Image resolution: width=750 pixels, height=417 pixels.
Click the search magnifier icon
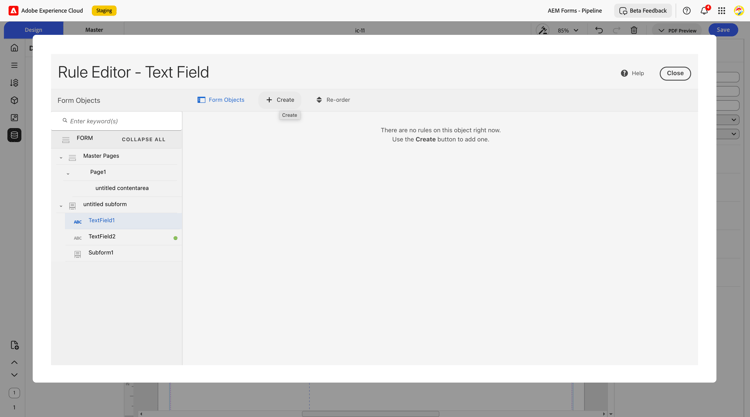65,121
